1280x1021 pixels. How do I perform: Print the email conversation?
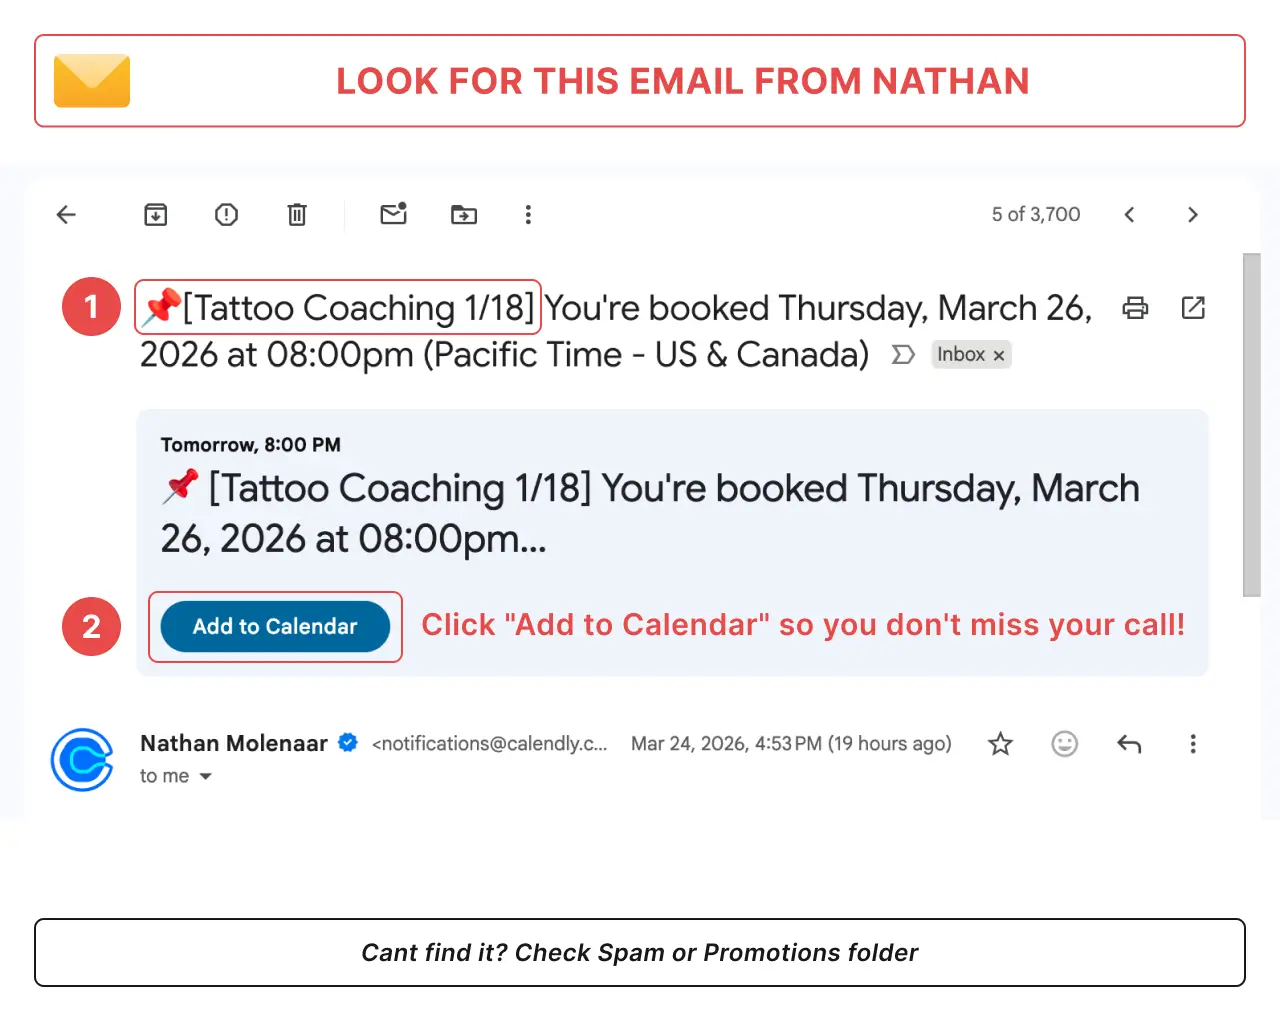click(x=1135, y=307)
